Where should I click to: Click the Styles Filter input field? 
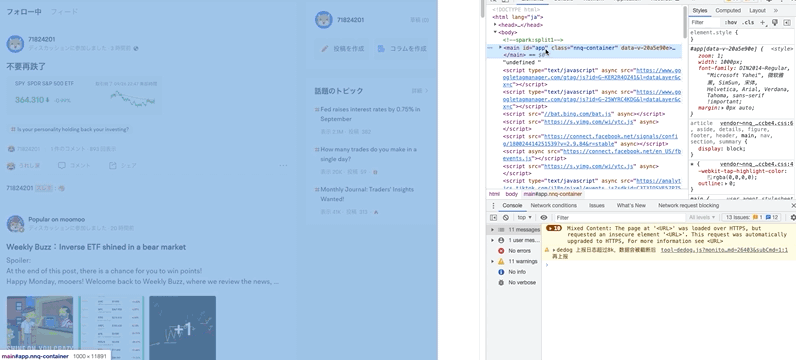click(x=705, y=22)
